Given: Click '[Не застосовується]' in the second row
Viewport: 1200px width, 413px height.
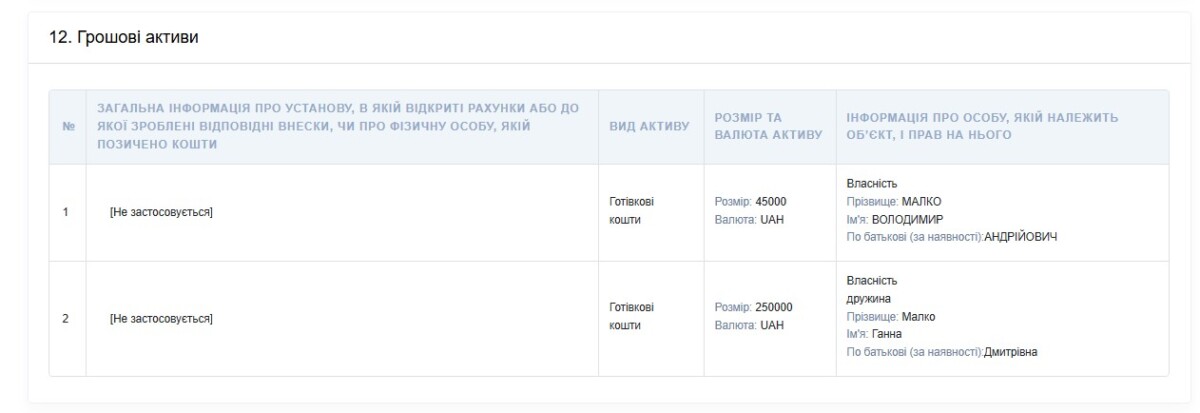Looking at the screenshot, I should click(162, 319).
